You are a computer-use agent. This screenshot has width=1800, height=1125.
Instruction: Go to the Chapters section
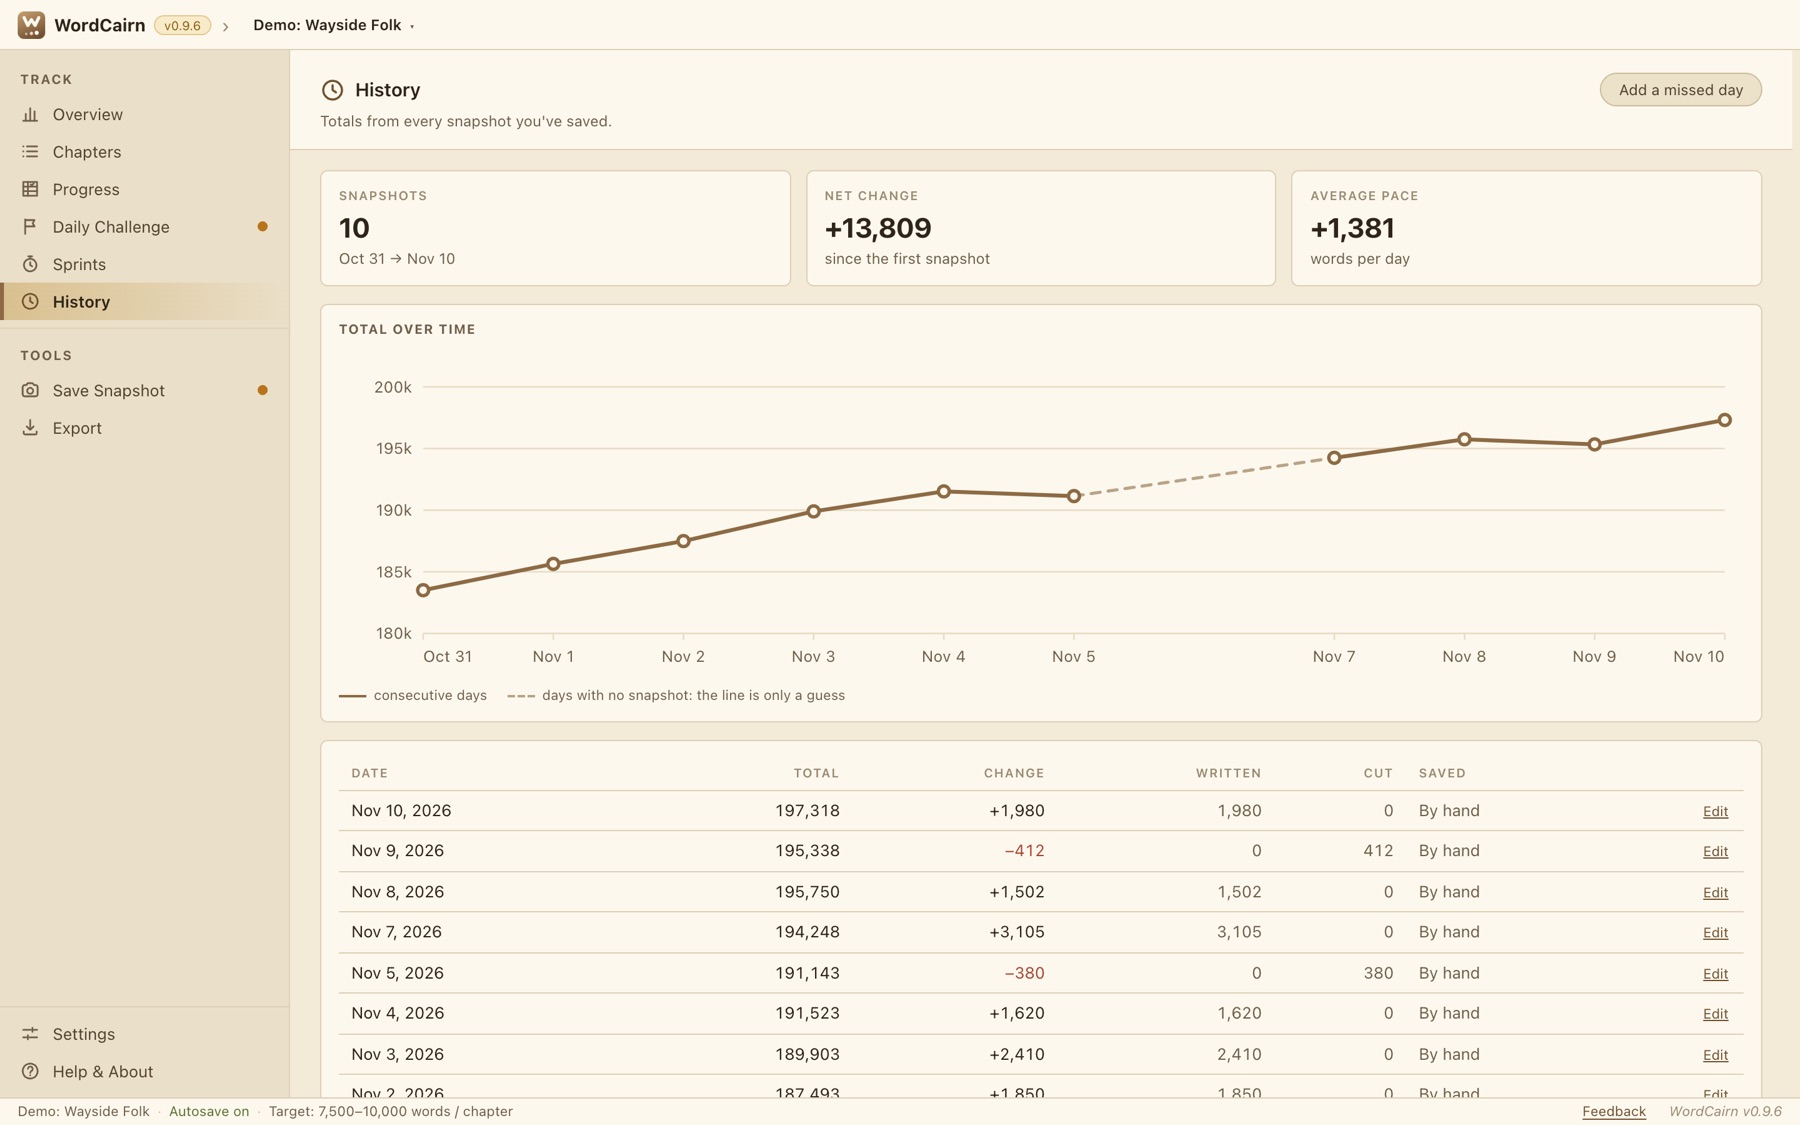[x=145, y=152]
